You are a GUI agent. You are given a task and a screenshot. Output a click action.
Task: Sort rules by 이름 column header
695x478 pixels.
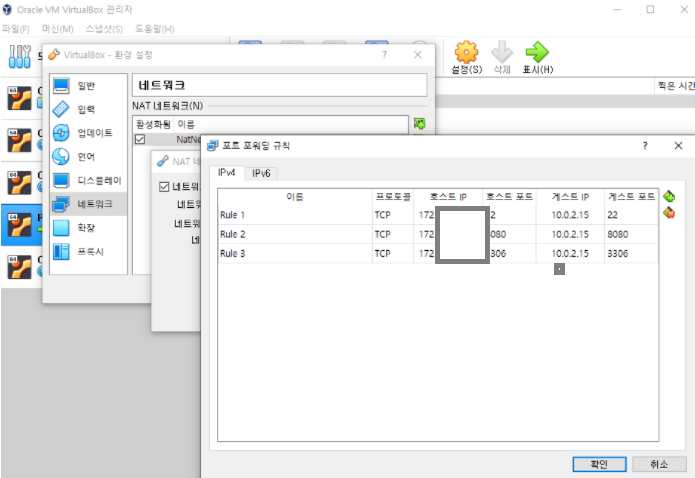click(295, 196)
